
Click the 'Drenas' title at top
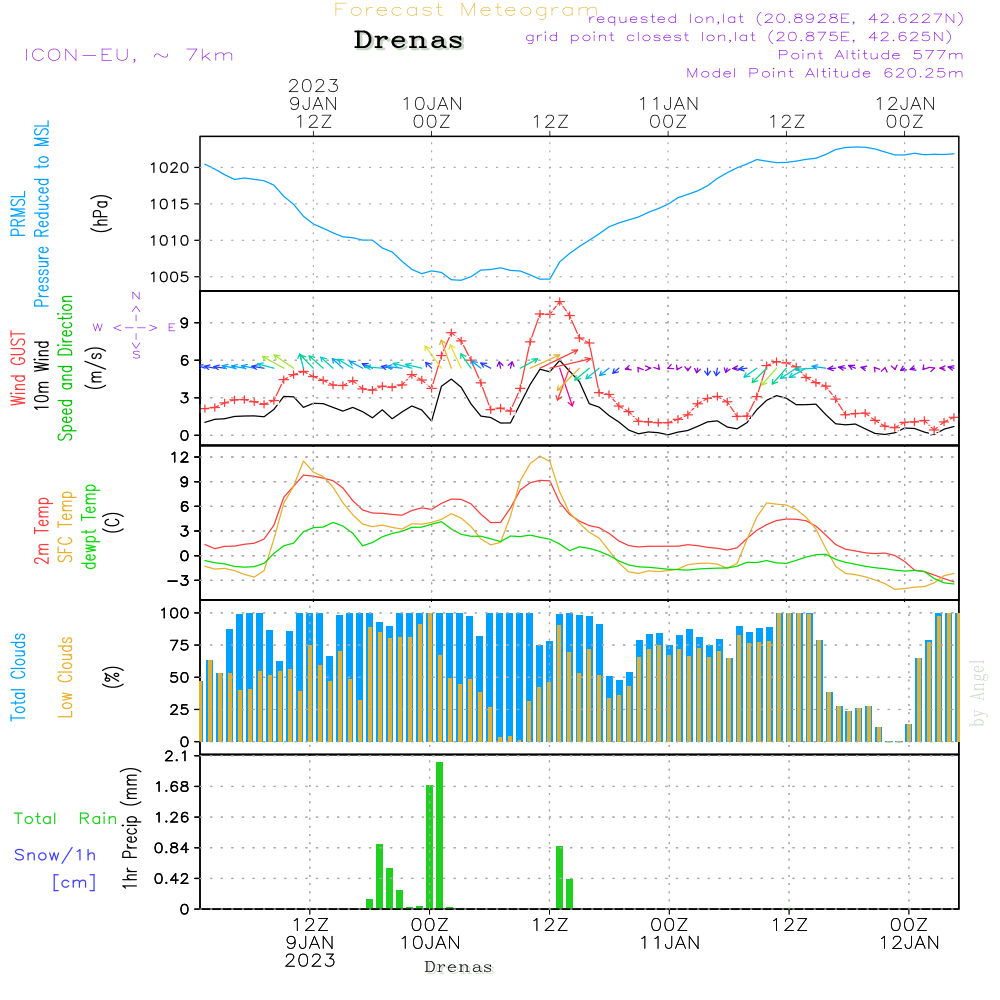pos(408,40)
